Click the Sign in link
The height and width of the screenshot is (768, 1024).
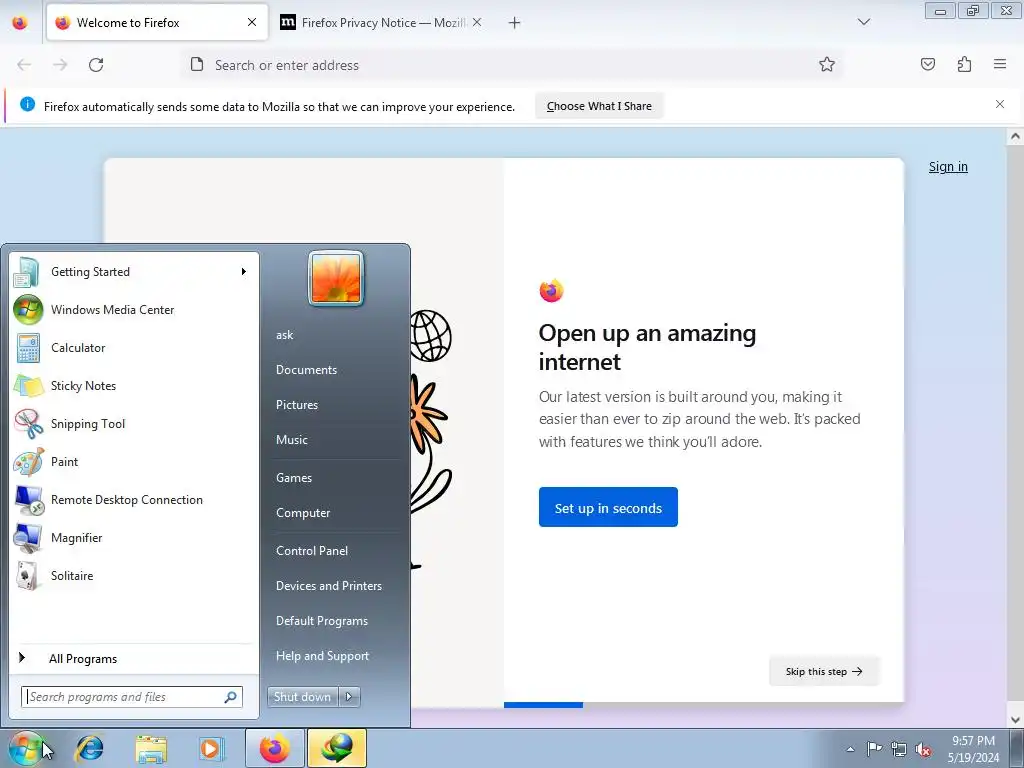point(948,167)
